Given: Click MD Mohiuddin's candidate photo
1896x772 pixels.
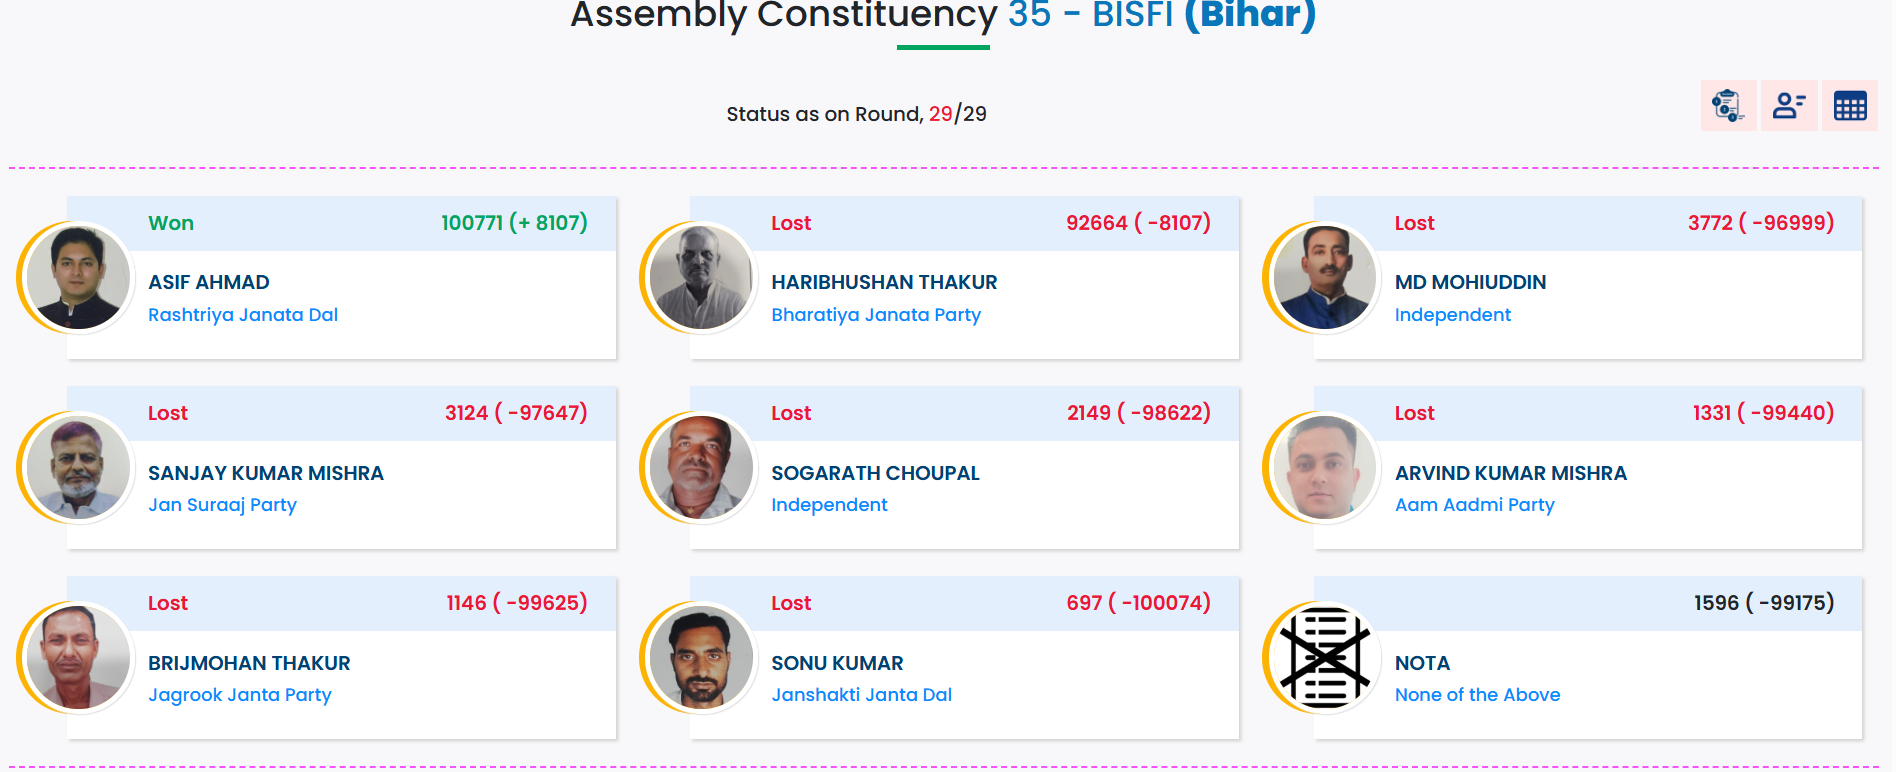Looking at the screenshot, I should point(1324,280).
